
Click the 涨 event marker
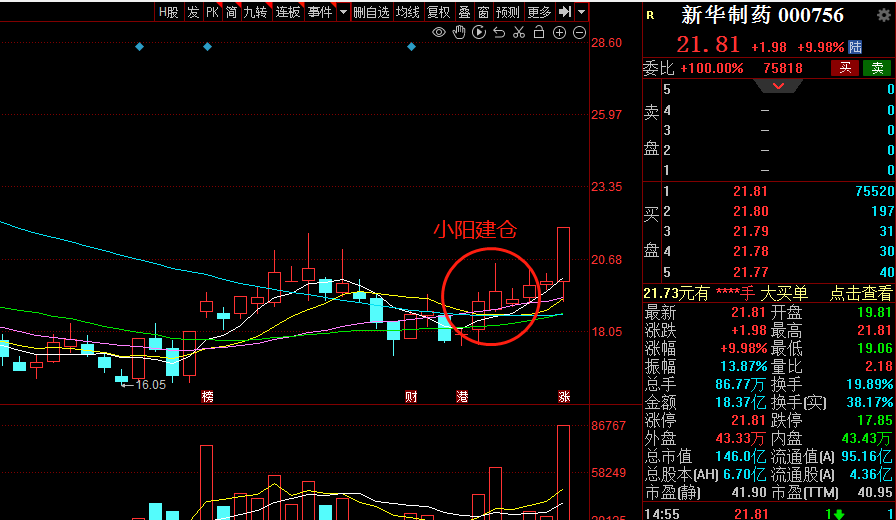[x=564, y=397]
